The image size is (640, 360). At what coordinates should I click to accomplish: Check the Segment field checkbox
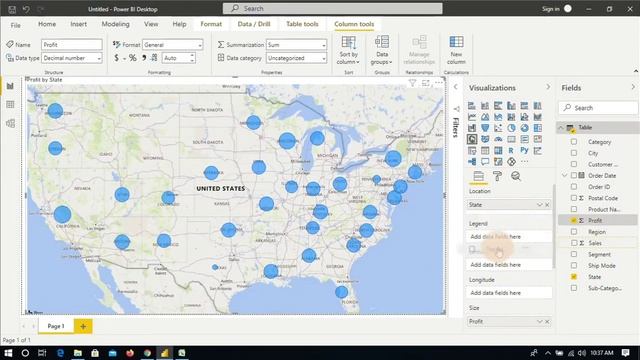574,254
